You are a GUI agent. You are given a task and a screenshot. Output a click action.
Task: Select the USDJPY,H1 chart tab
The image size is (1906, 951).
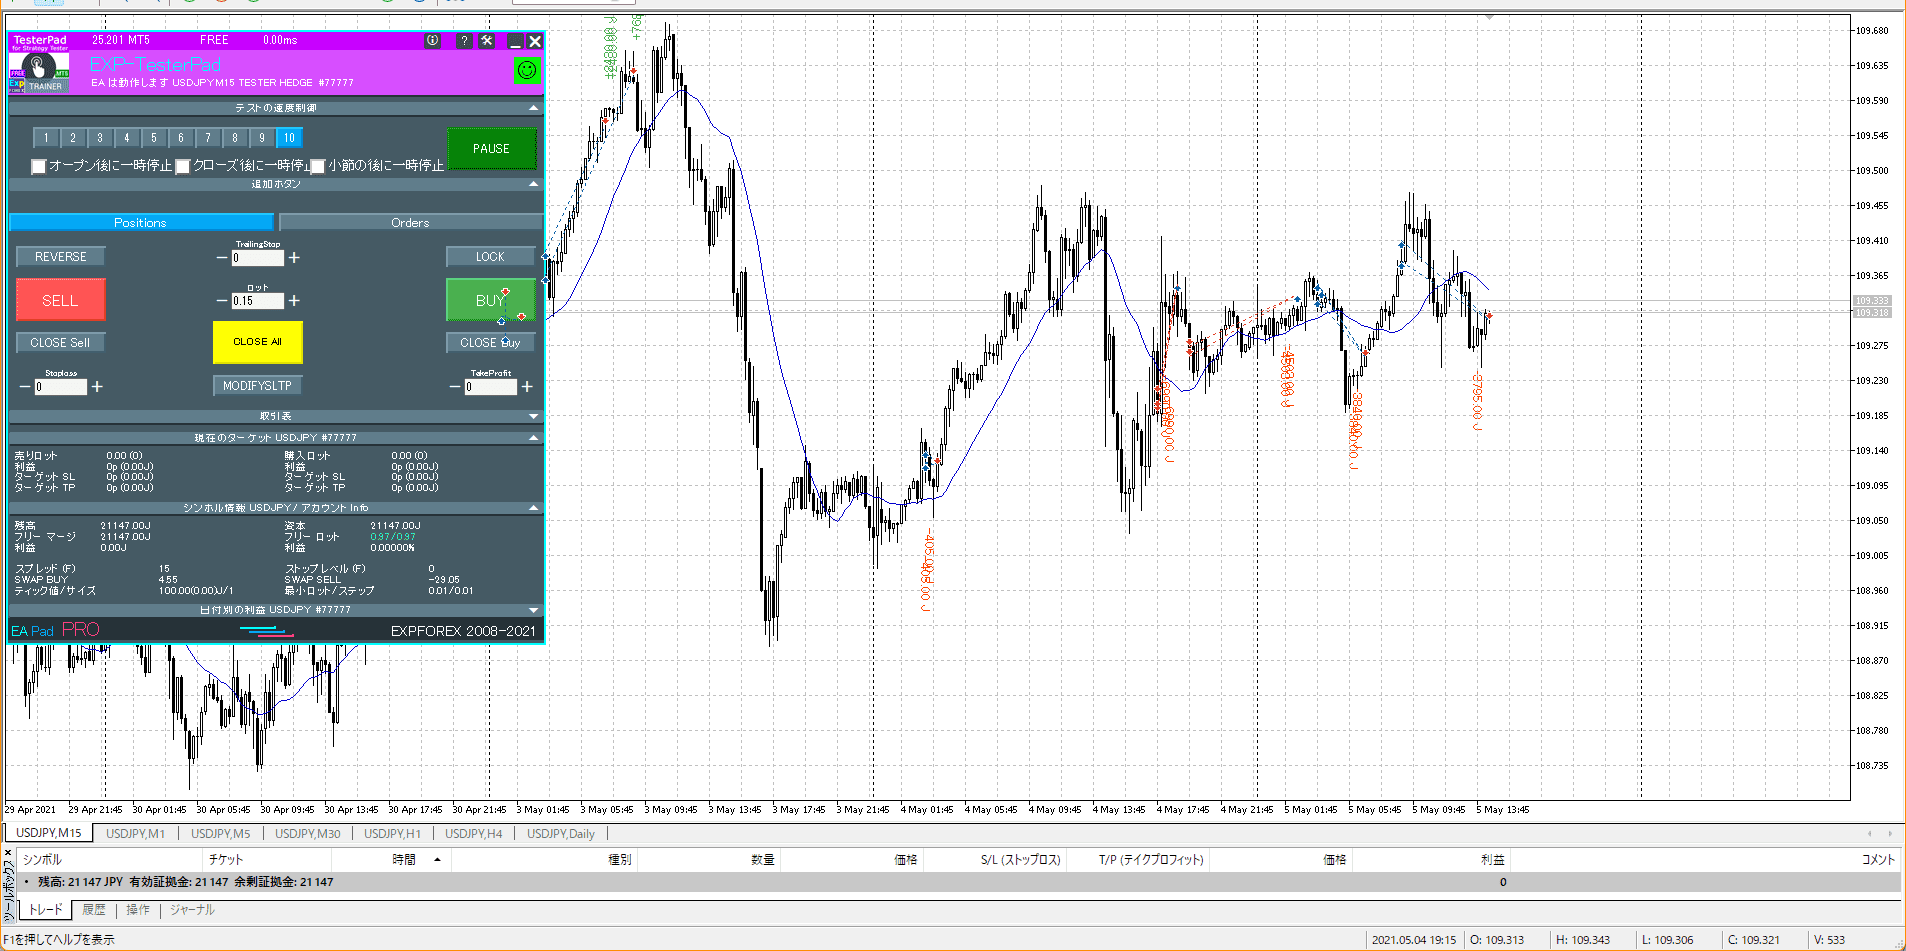tap(392, 834)
